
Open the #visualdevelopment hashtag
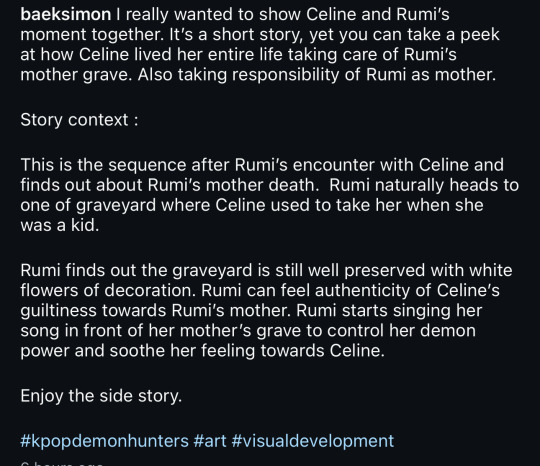click(x=313, y=441)
